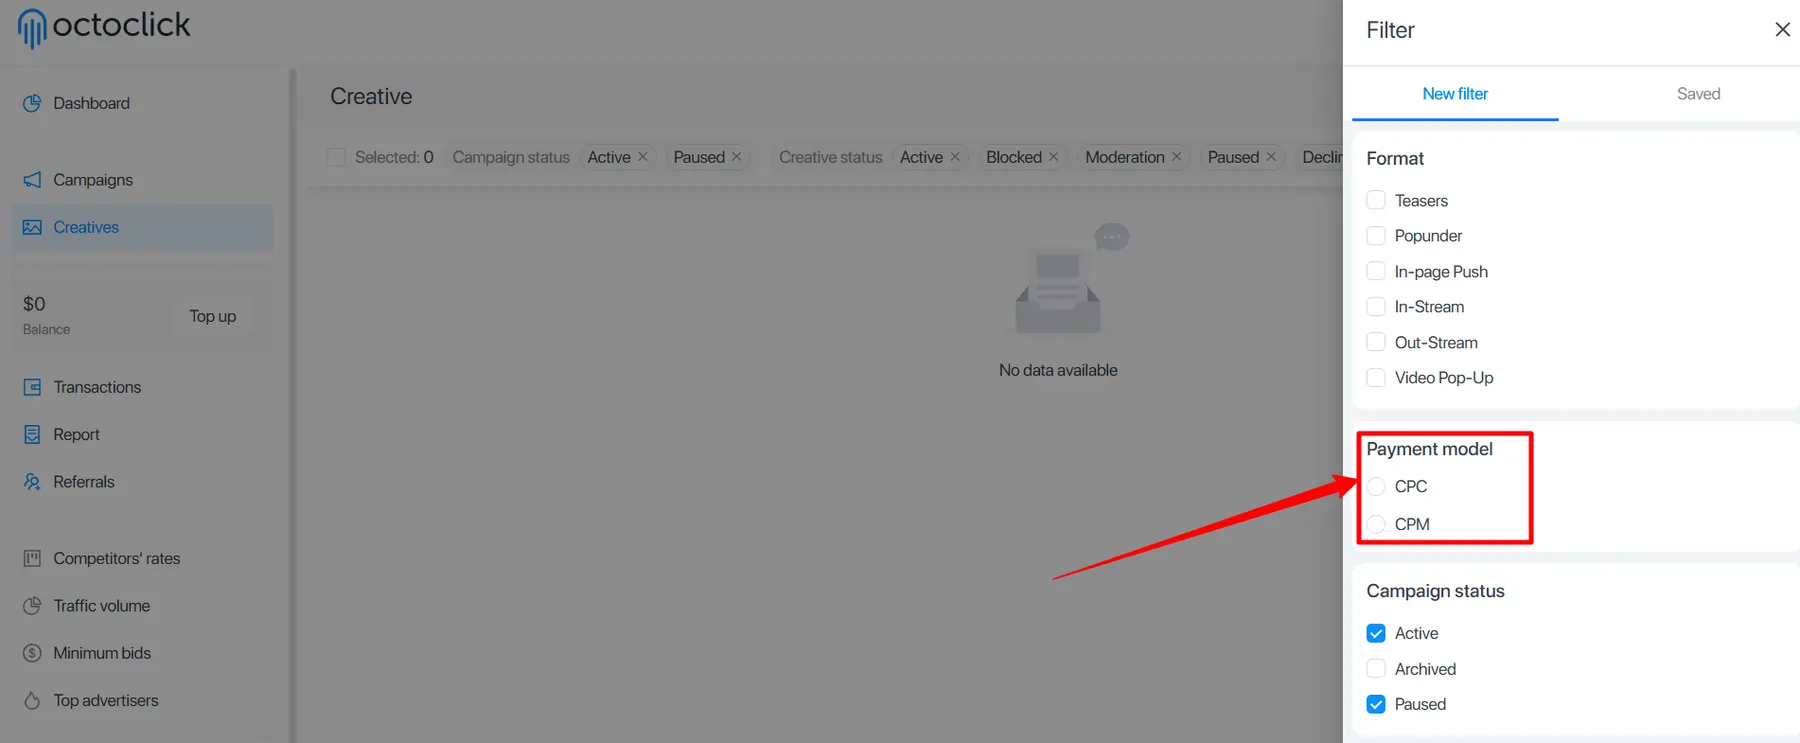
Task: Click the Referrals people icon
Action: [x=32, y=482]
